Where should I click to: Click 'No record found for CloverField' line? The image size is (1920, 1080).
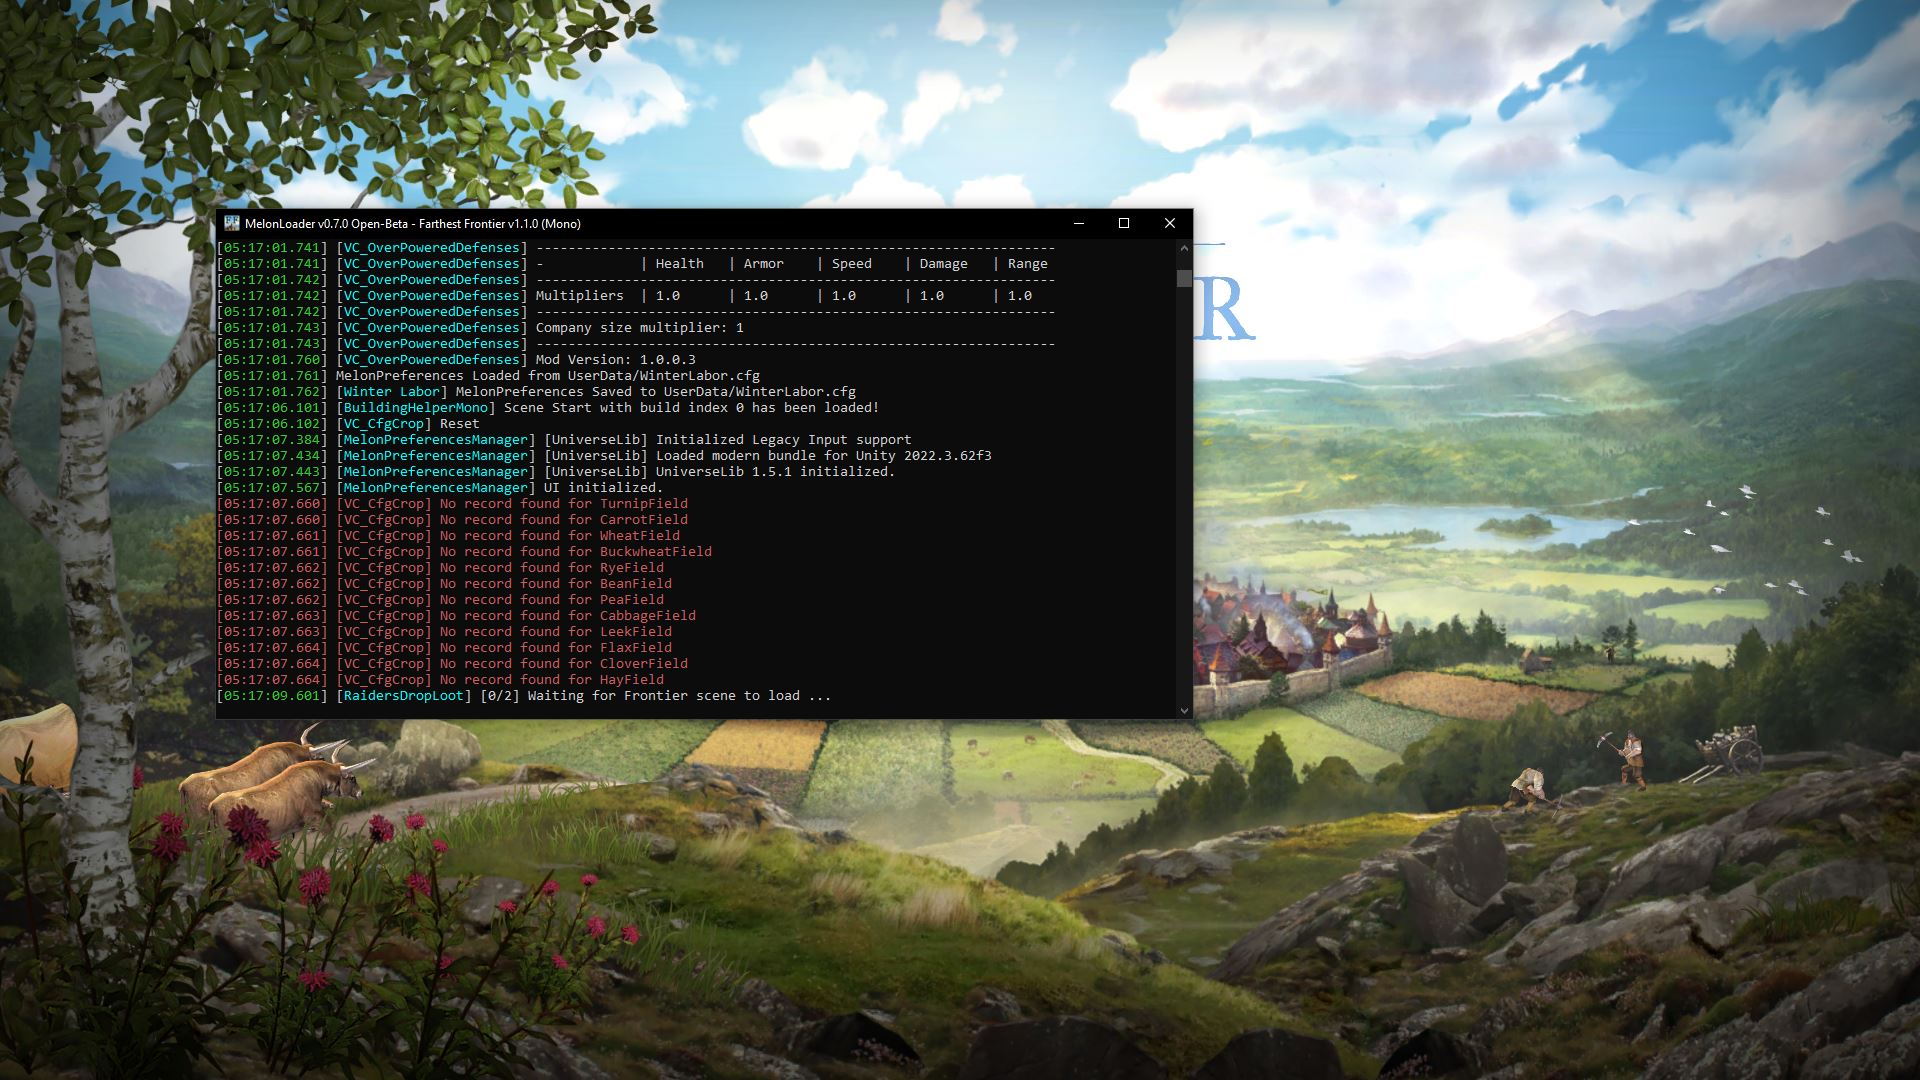[x=564, y=664]
